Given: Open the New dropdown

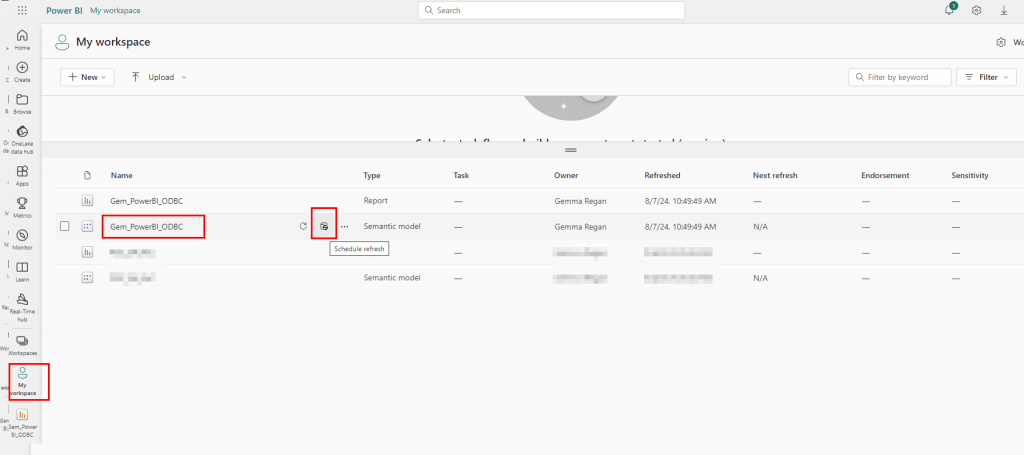Looking at the screenshot, I should click(x=88, y=77).
